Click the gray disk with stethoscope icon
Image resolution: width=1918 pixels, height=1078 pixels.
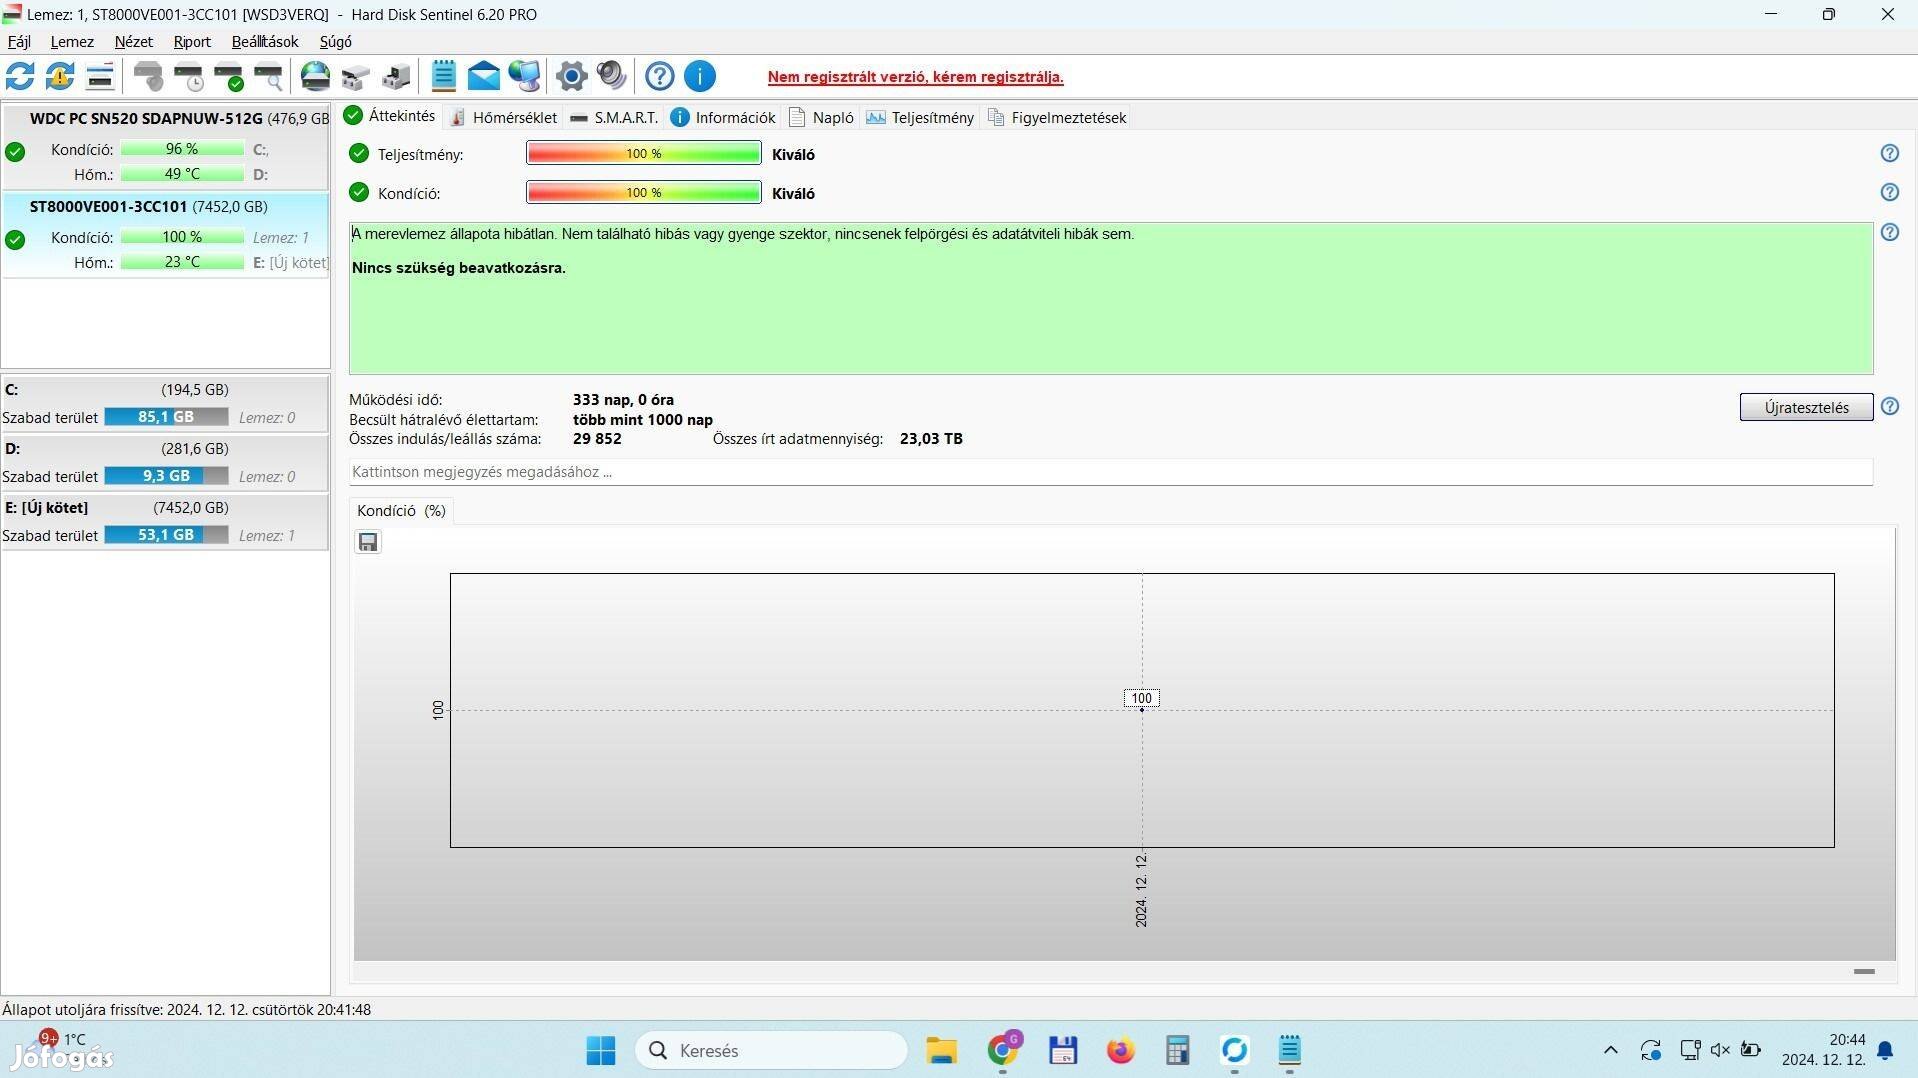[148, 76]
